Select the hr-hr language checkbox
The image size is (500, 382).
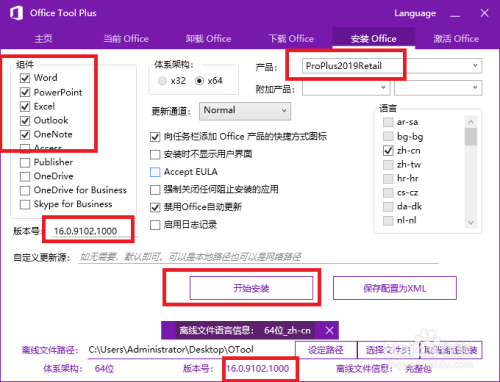point(388,179)
